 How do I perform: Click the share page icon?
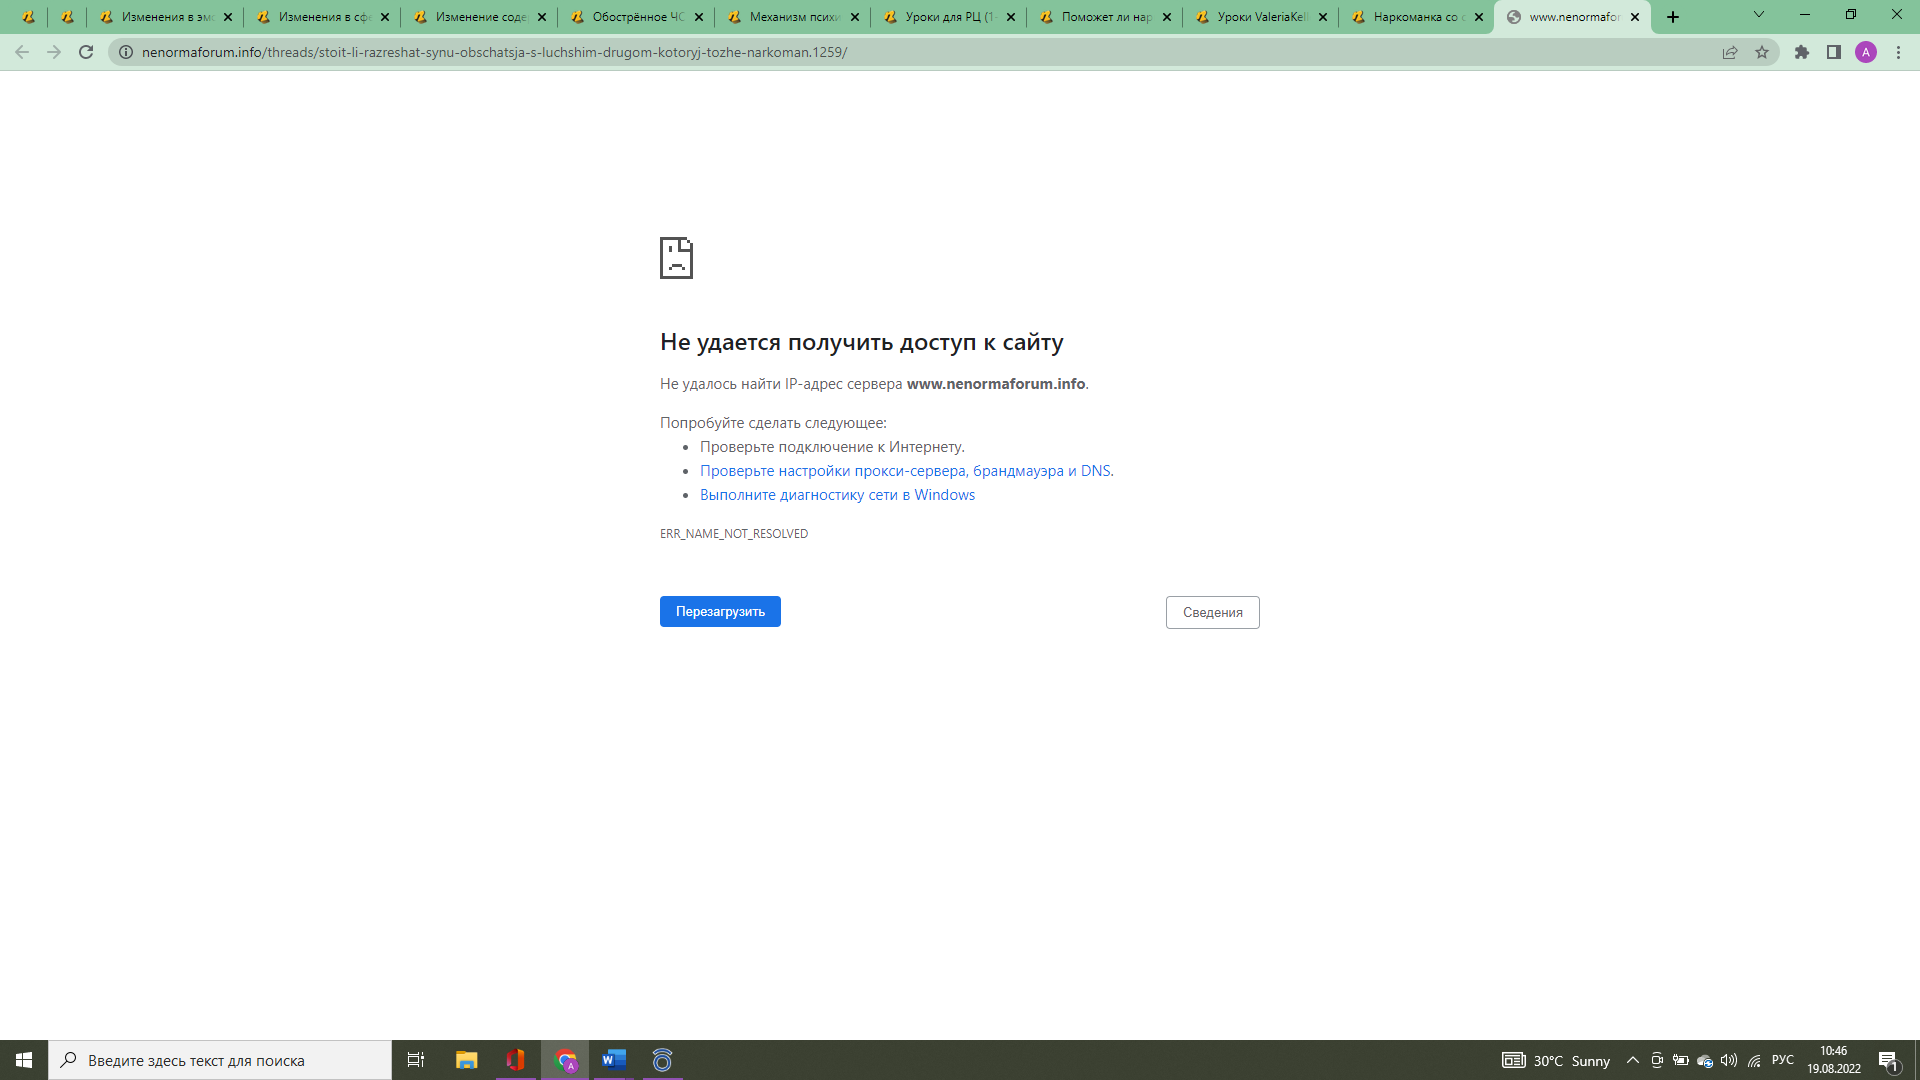click(x=1730, y=52)
